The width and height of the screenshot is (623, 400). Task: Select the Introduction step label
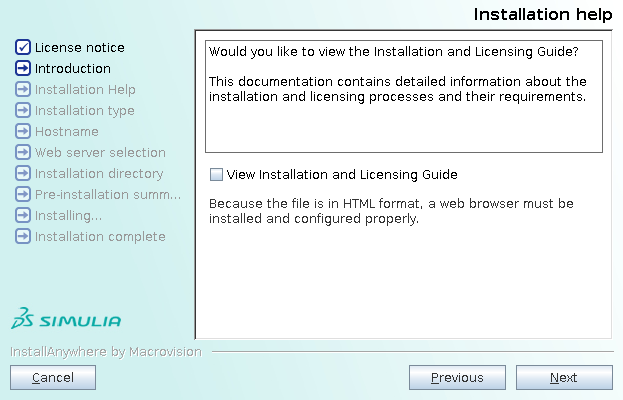click(73, 68)
